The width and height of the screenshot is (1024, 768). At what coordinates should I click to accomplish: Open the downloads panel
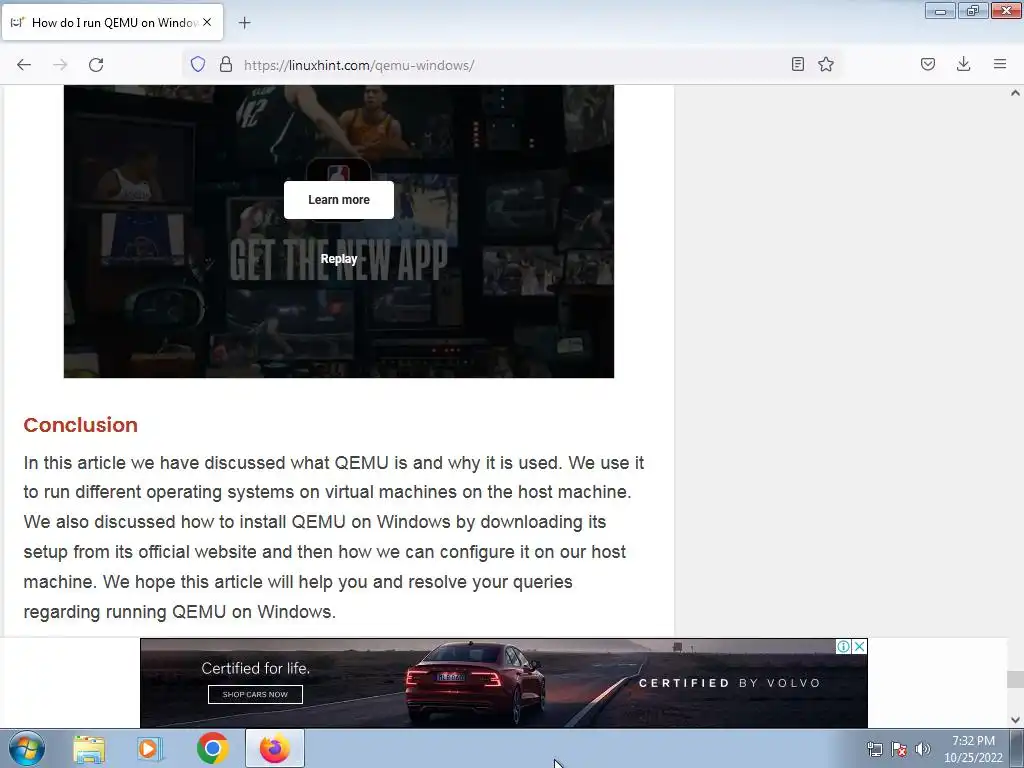(963, 64)
